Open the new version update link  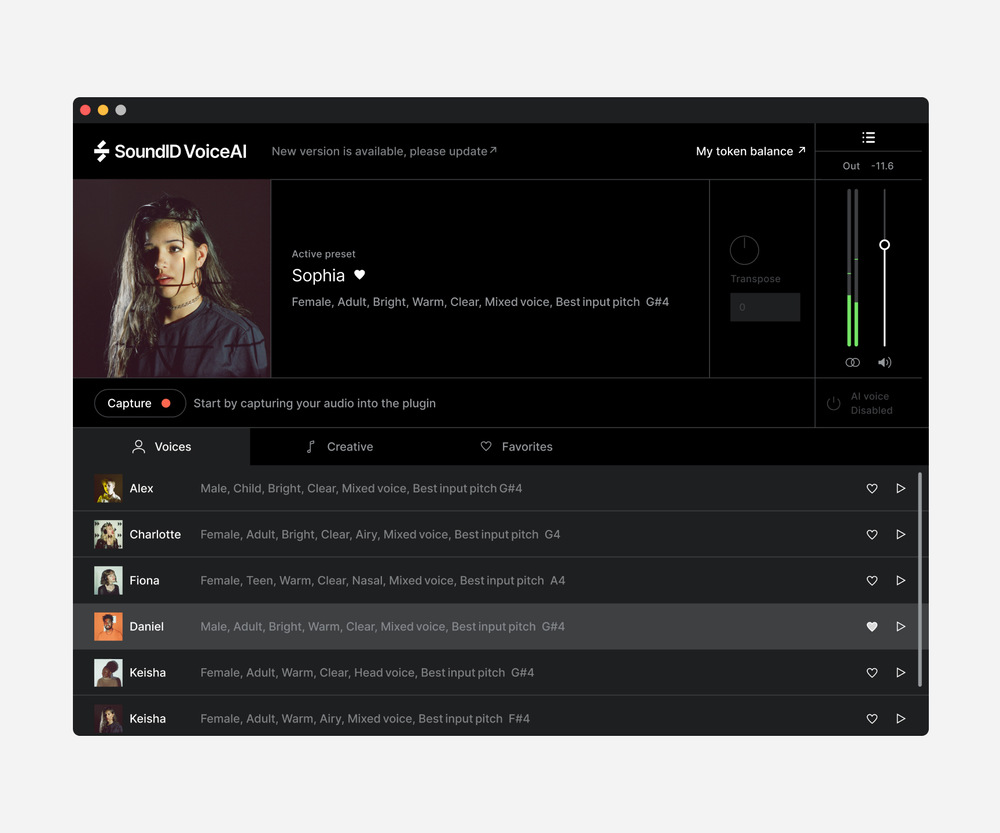pos(384,151)
